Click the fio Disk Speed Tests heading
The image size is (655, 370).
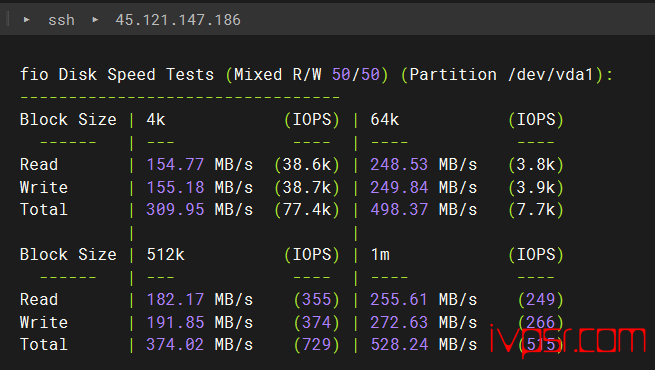coord(117,75)
